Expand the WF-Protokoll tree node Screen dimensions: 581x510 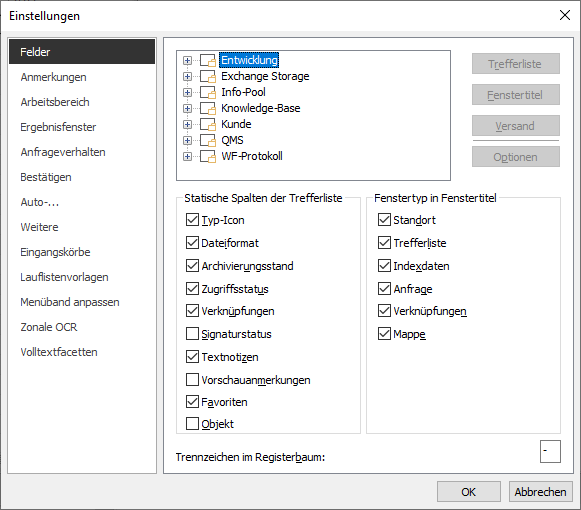pyautogui.click(x=187, y=156)
